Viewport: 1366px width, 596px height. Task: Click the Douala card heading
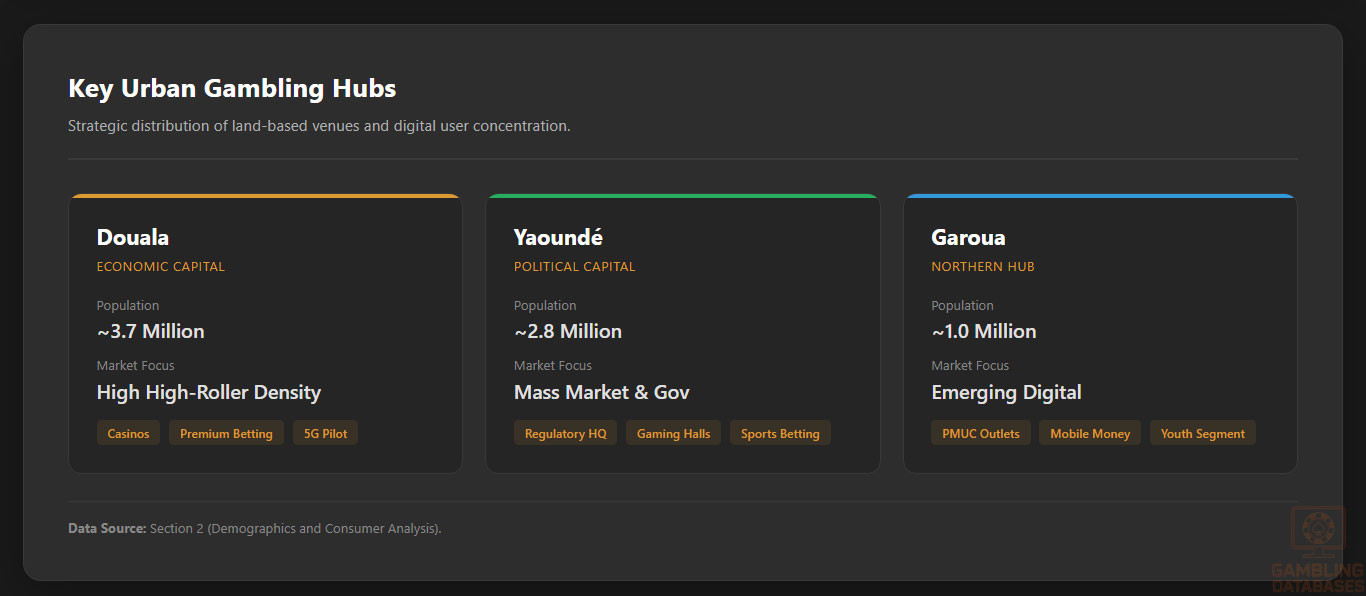pyautogui.click(x=133, y=237)
